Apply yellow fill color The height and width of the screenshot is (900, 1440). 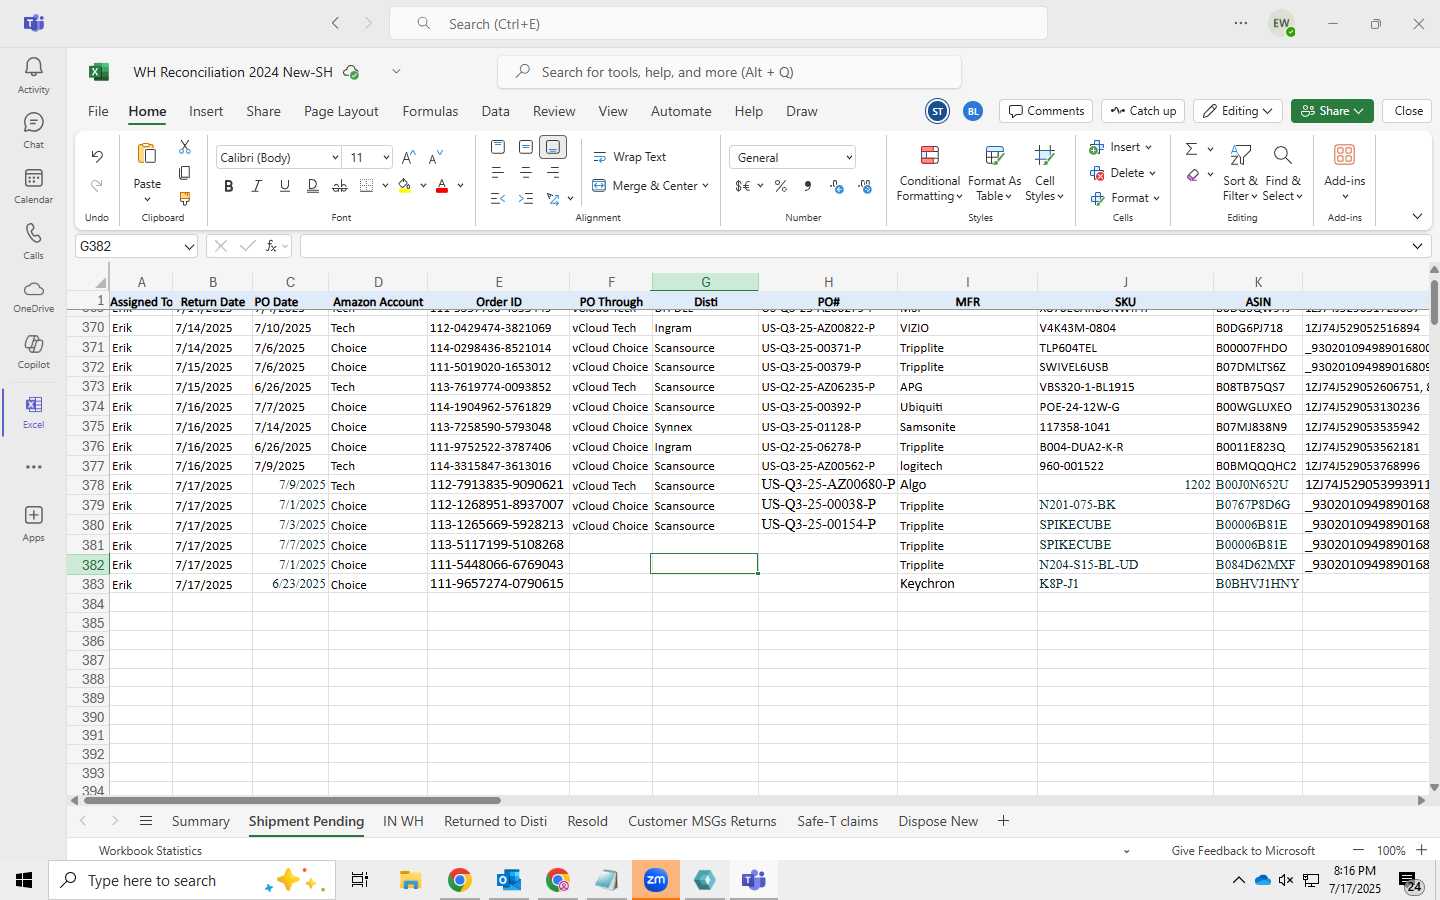tap(405, 186)
